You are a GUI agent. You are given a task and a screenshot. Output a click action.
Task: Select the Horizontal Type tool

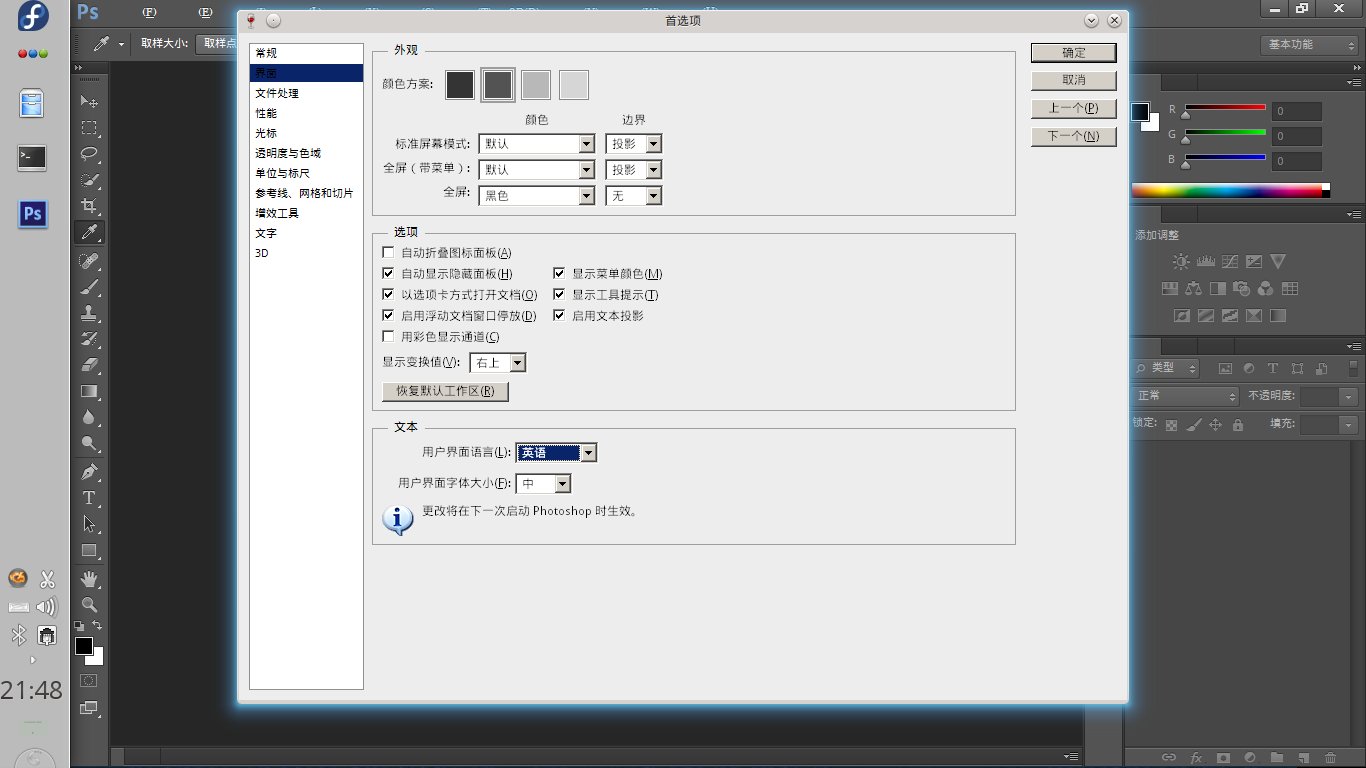coord(89,497)
